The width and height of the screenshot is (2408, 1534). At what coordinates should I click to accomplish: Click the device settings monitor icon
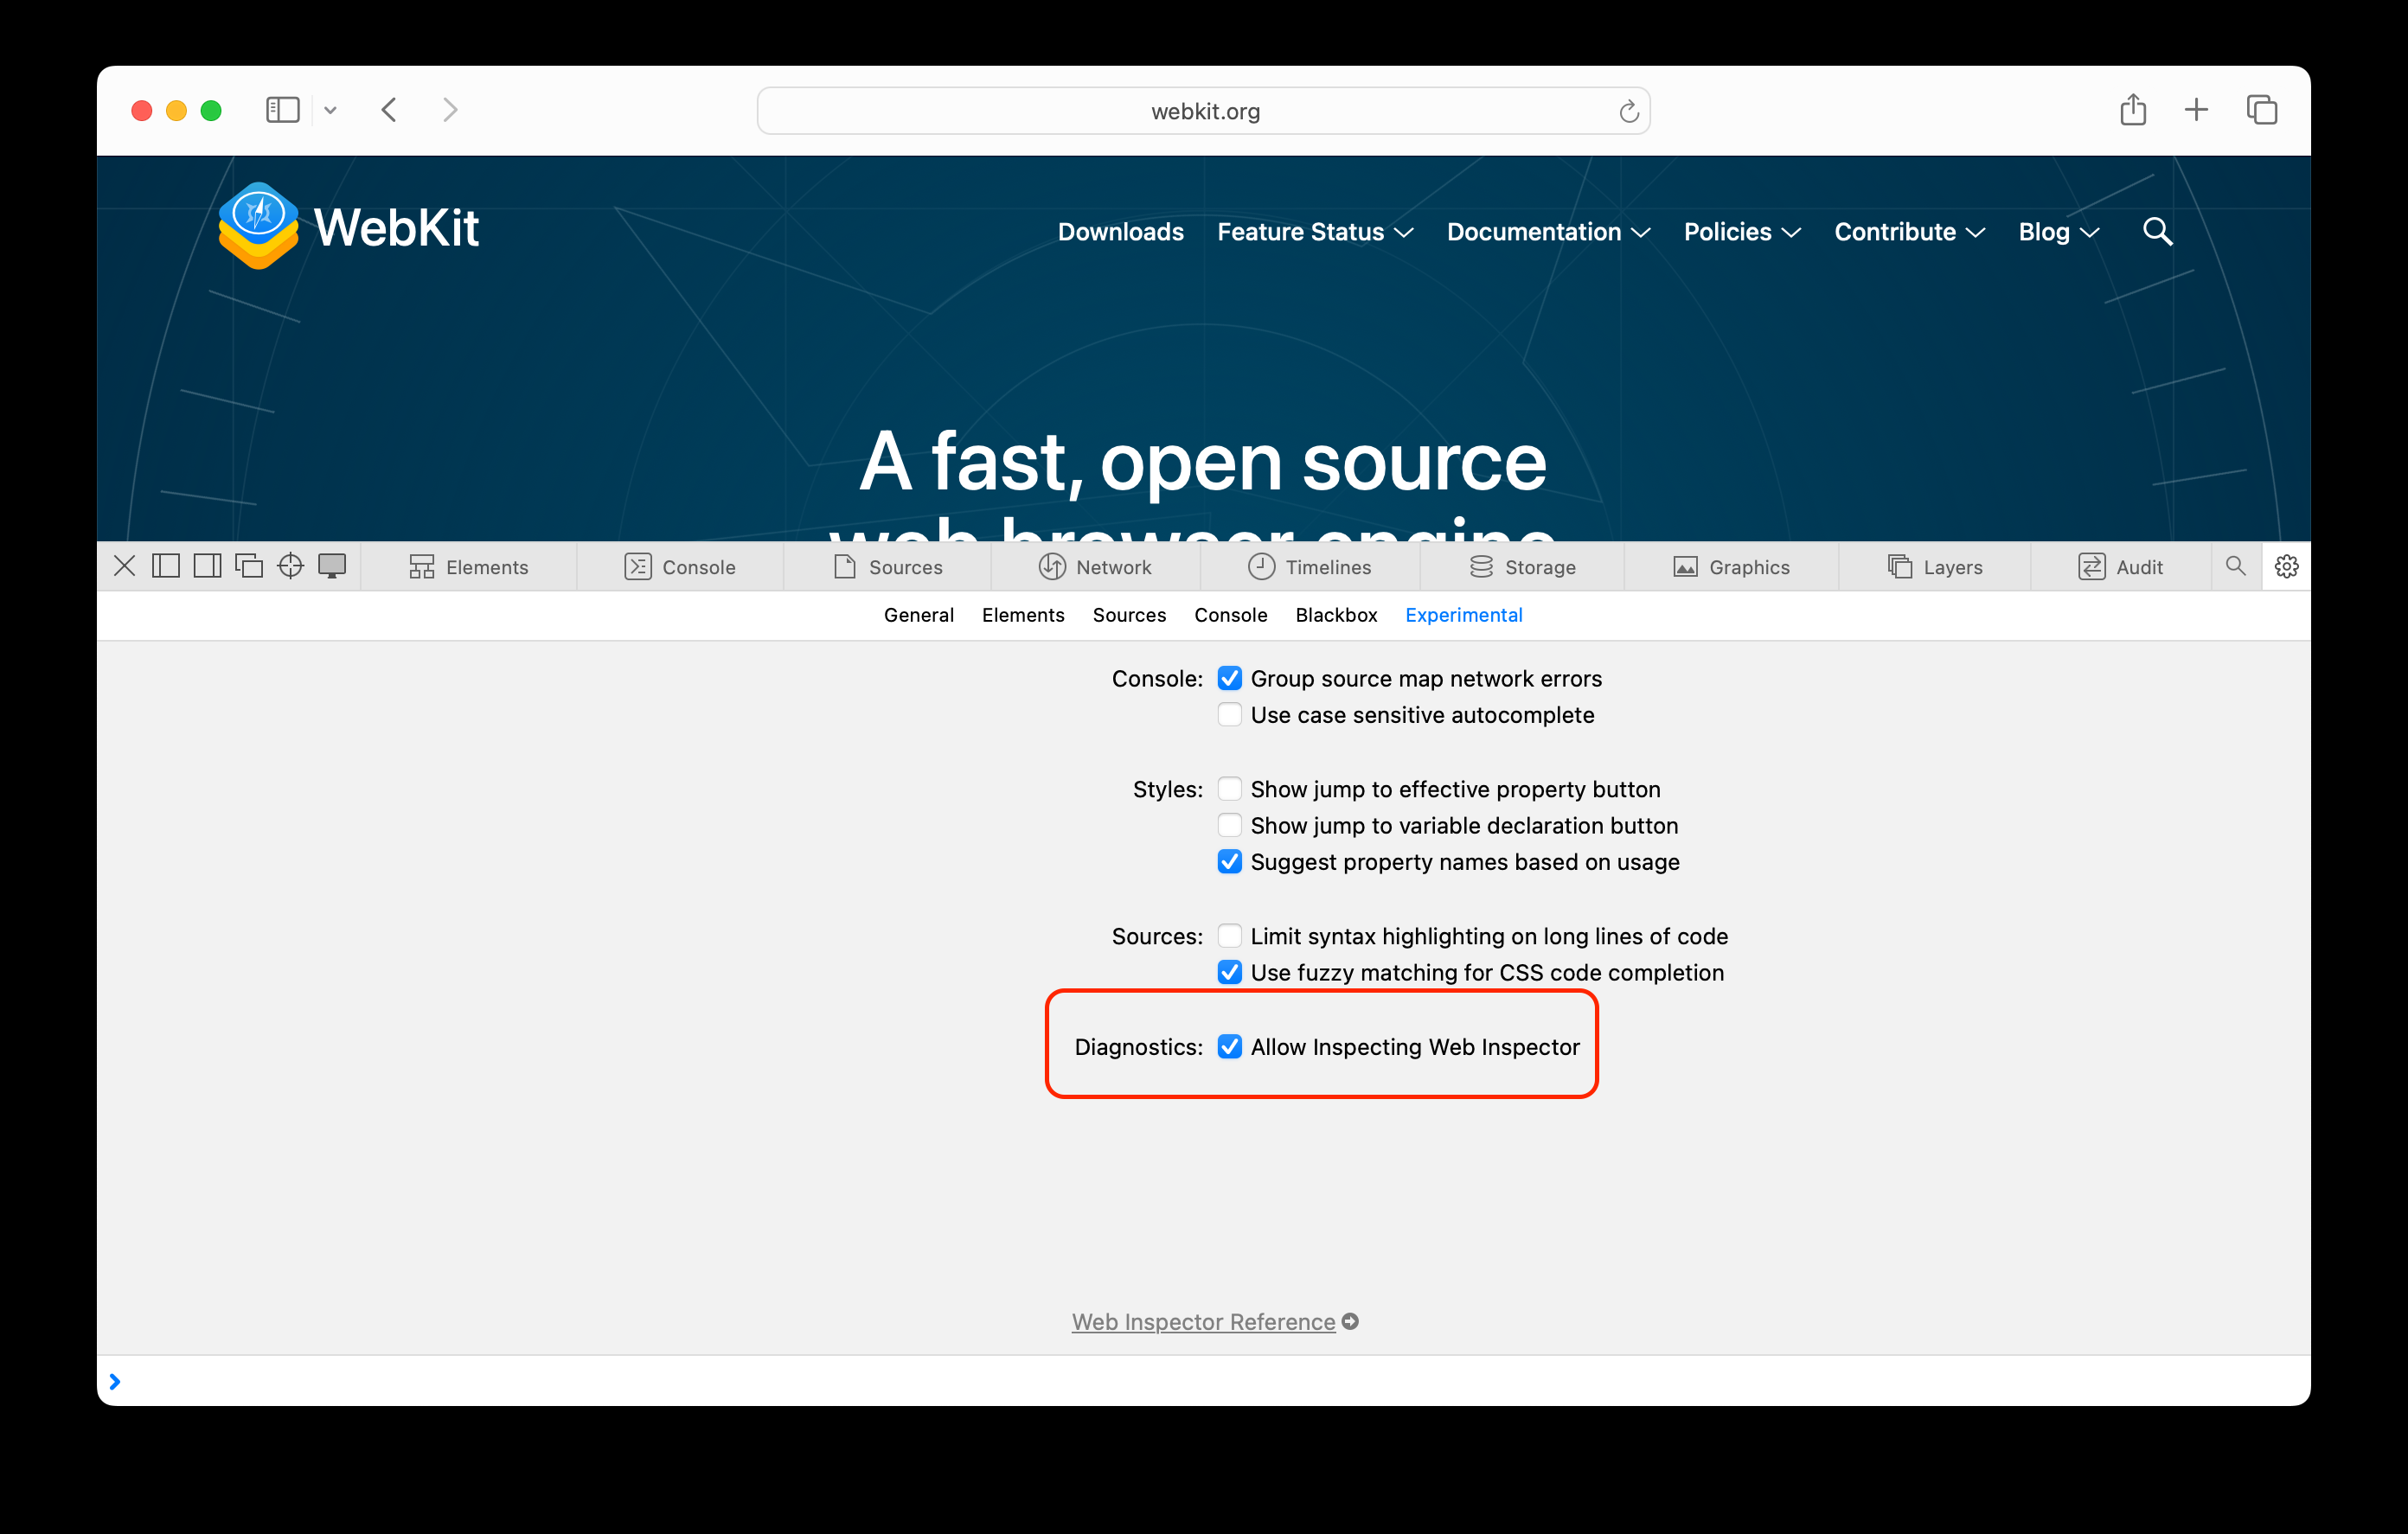coord(332,566)
